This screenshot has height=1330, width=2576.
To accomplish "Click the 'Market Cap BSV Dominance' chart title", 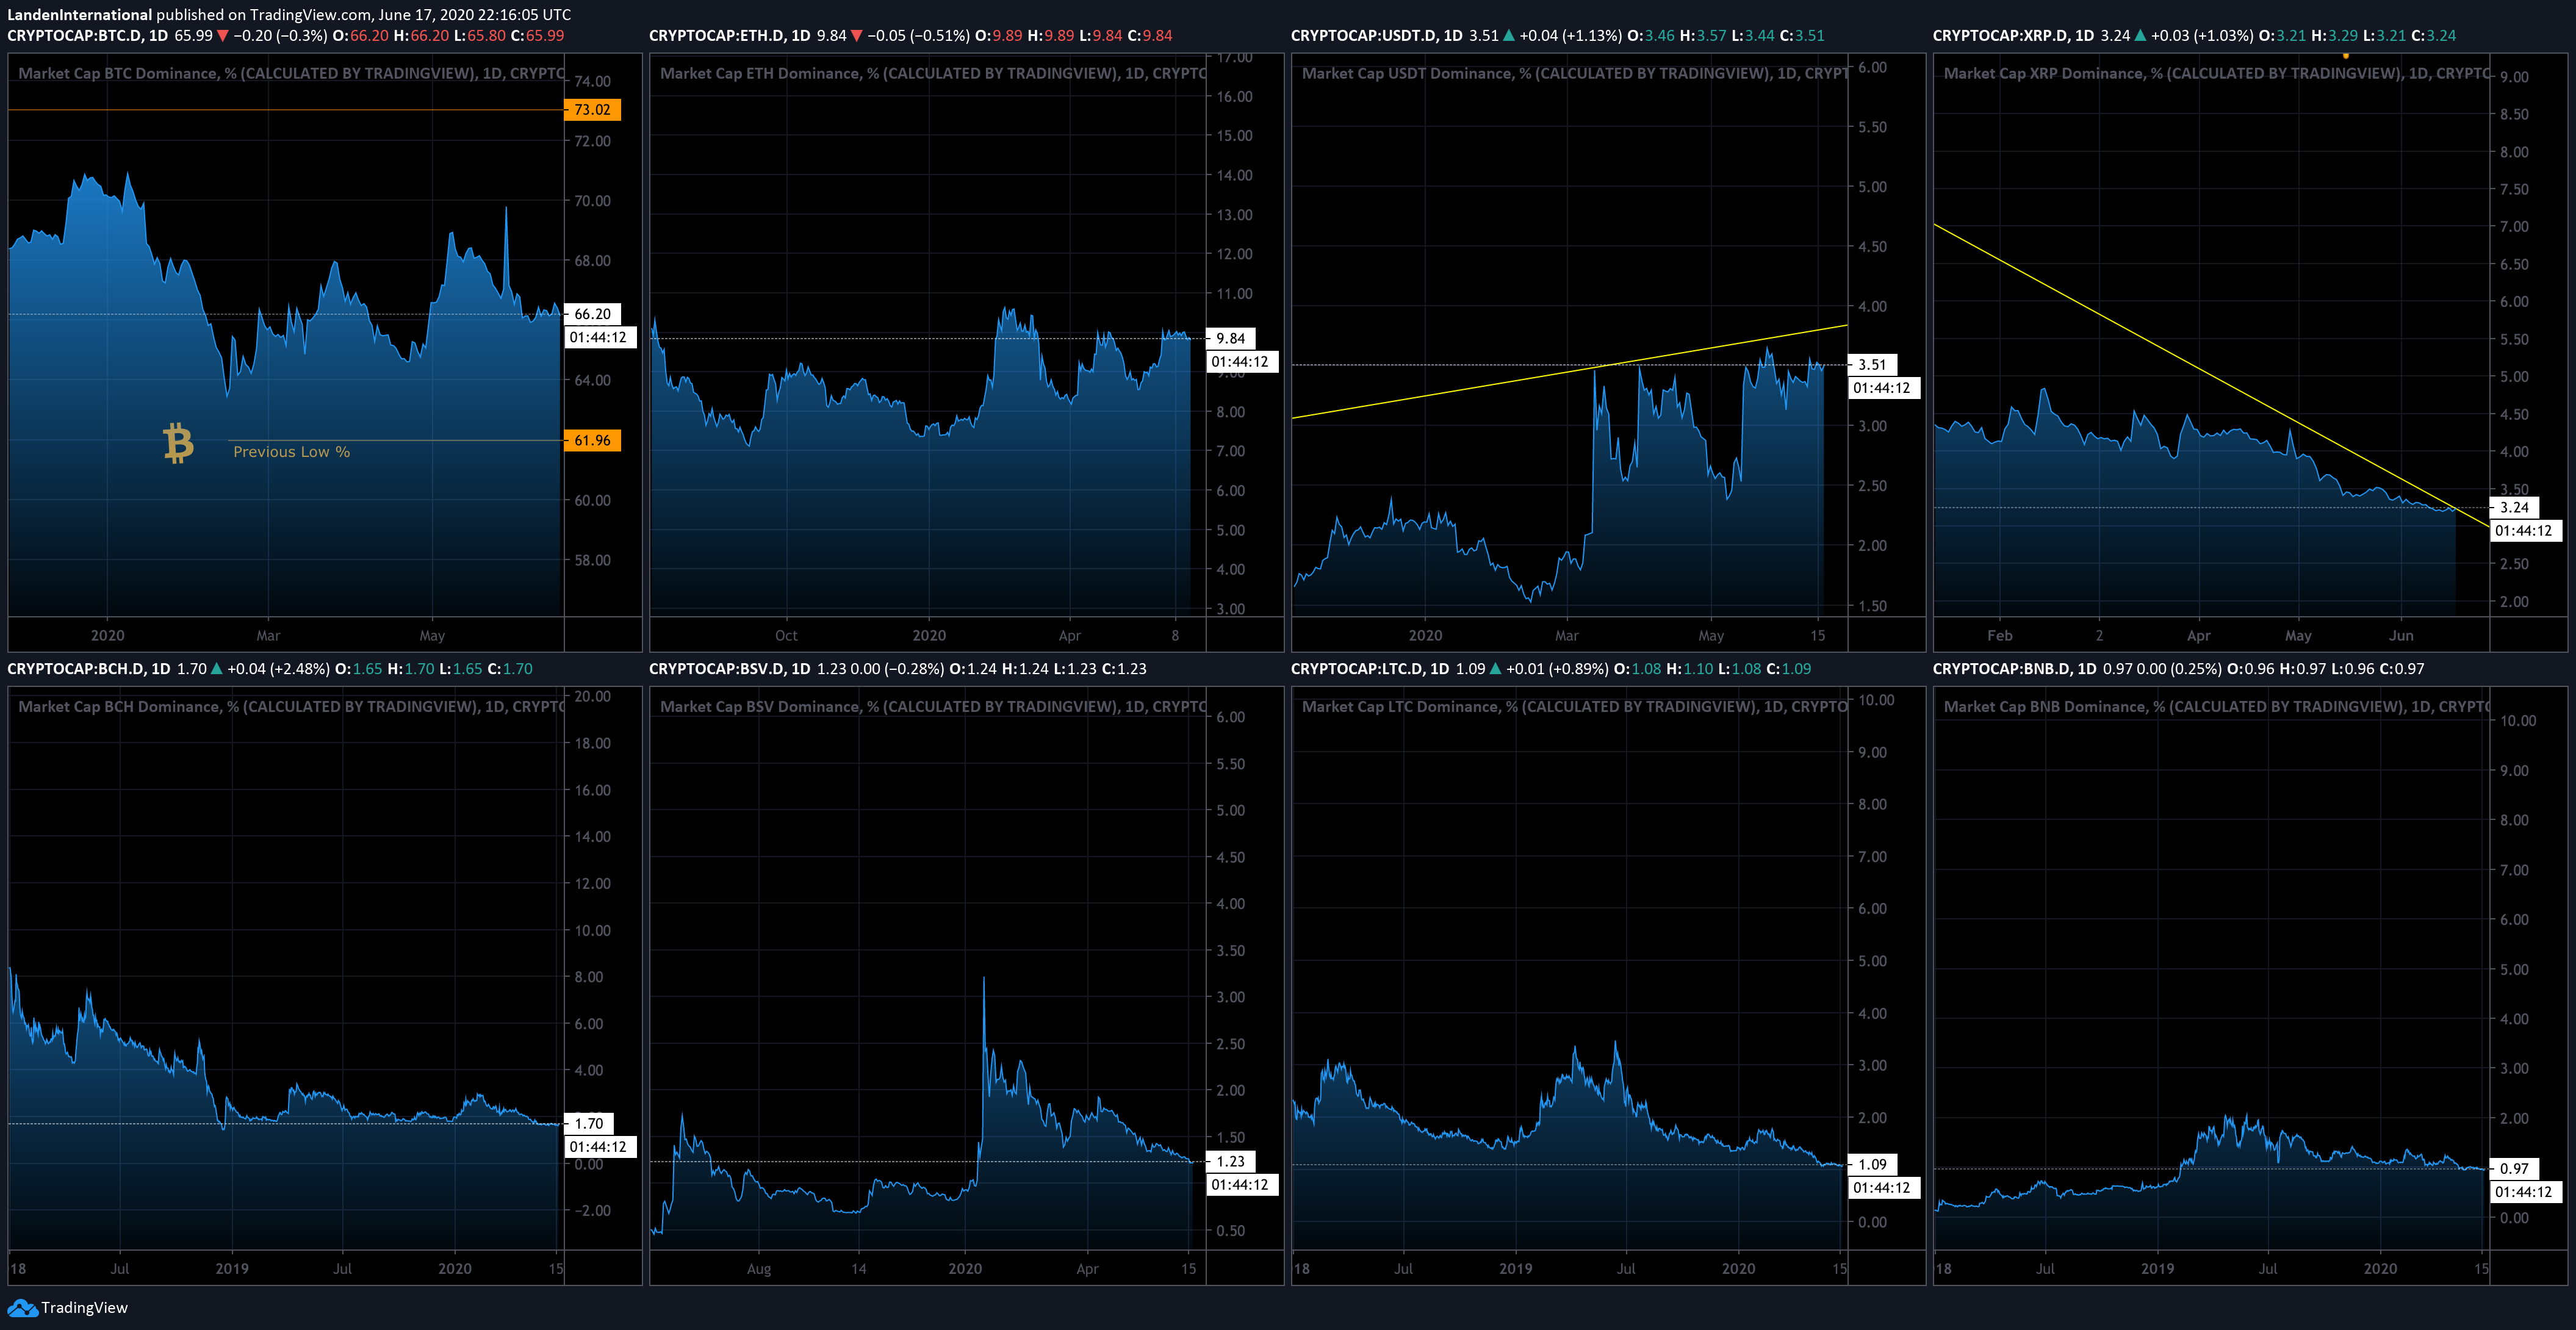I will coord(933,707).
